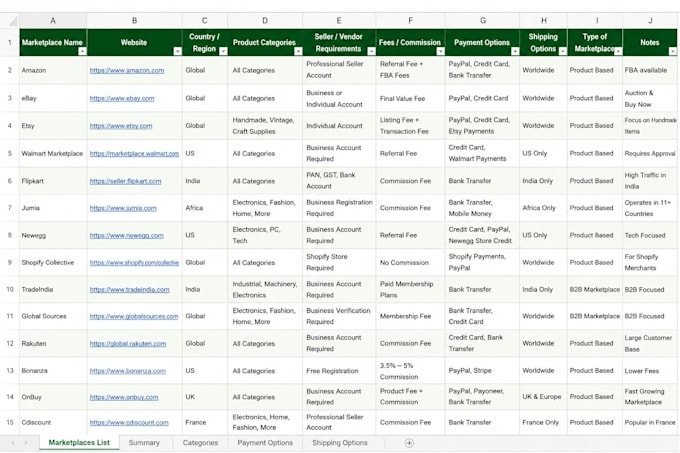
Task: Open the Notes column filter dropdown
Action: click(672, 51)
